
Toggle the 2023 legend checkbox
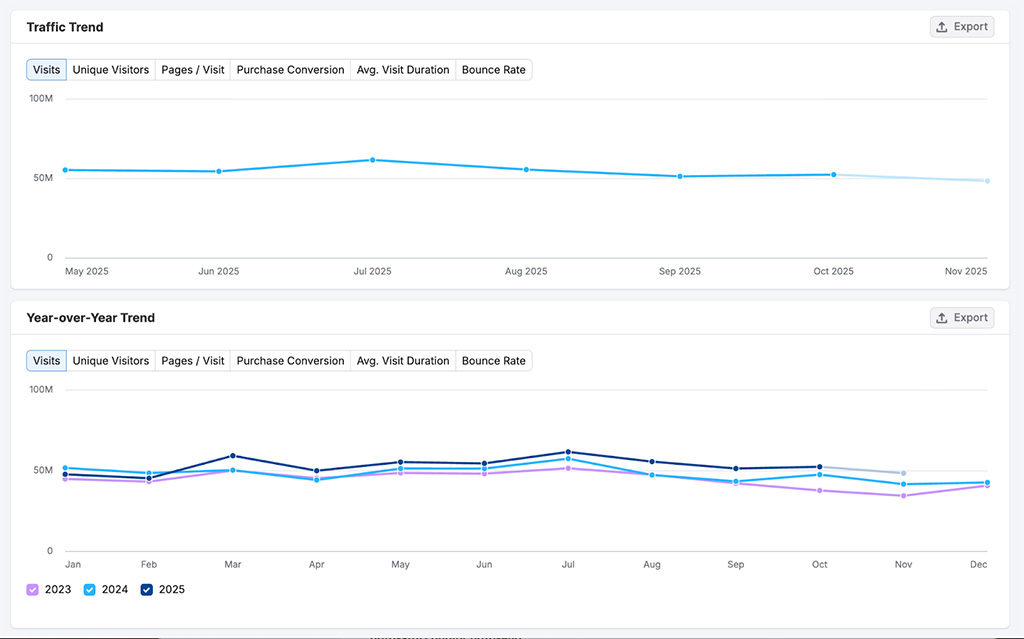(x=32, y=589)
